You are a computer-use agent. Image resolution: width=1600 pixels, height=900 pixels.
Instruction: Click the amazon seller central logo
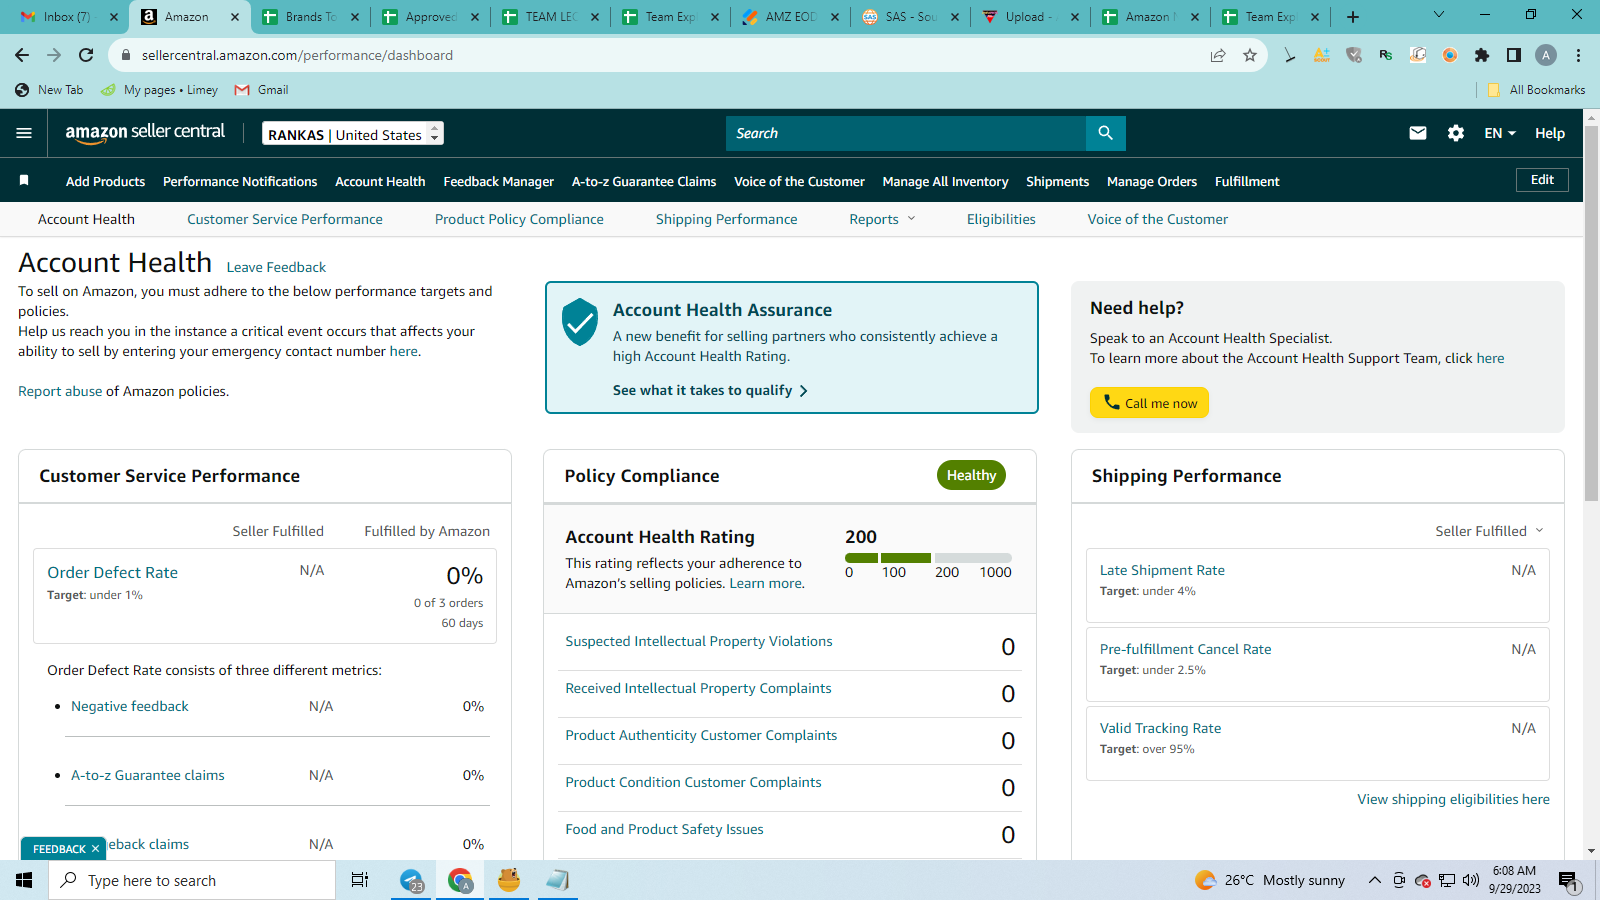145,133
